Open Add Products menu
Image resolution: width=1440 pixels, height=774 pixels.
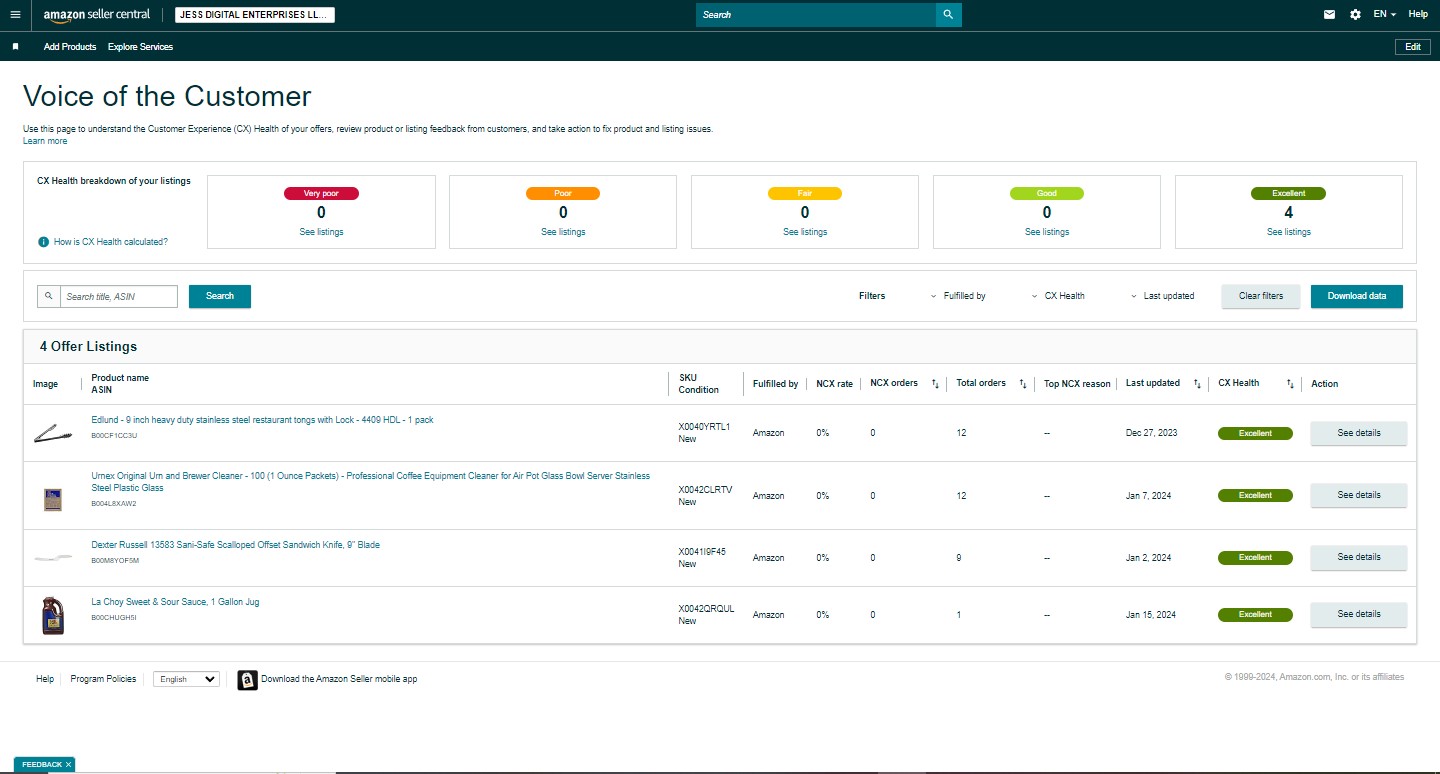coord(70,47)
